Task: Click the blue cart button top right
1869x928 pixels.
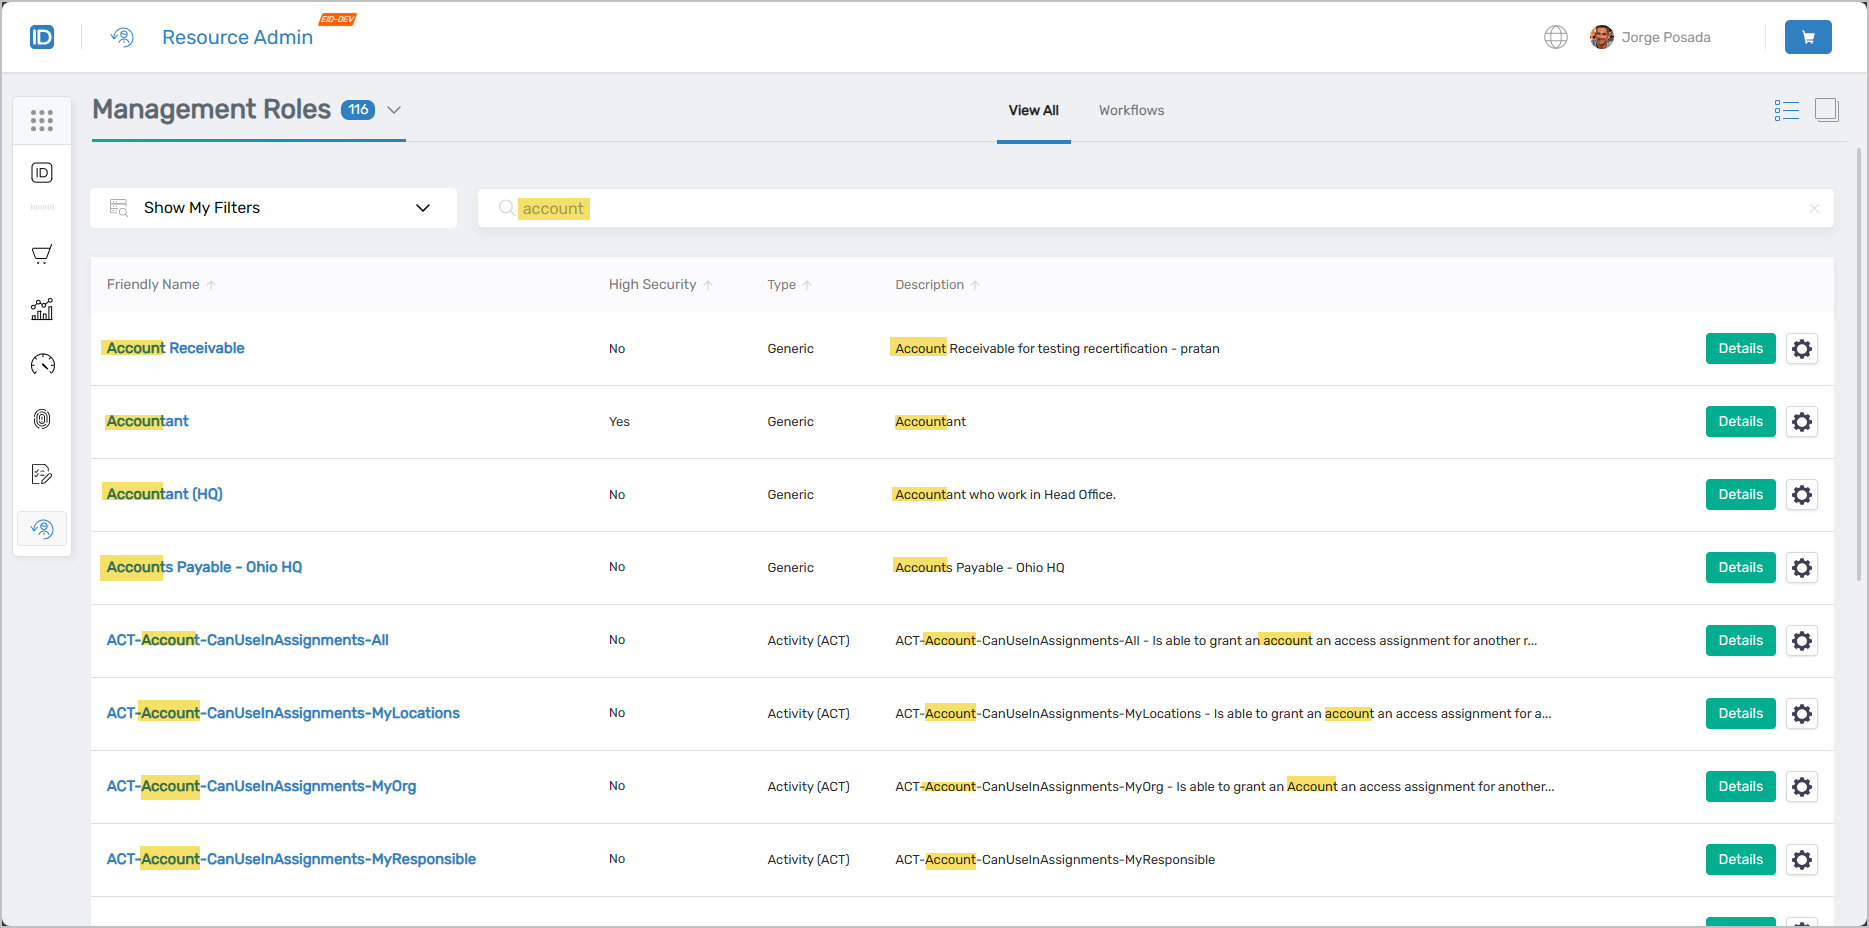Action: pos(1808,36)
